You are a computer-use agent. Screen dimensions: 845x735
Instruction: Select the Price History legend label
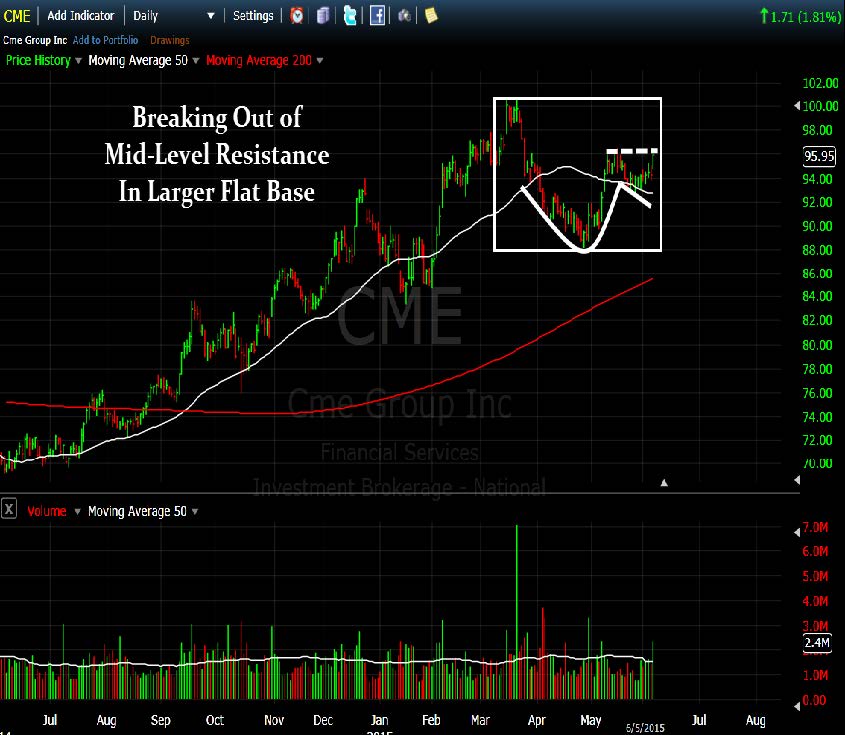coord(38,60)
